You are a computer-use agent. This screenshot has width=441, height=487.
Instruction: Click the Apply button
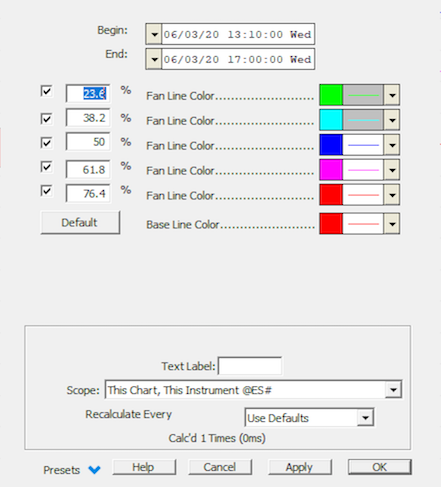[x=299, y=467]
